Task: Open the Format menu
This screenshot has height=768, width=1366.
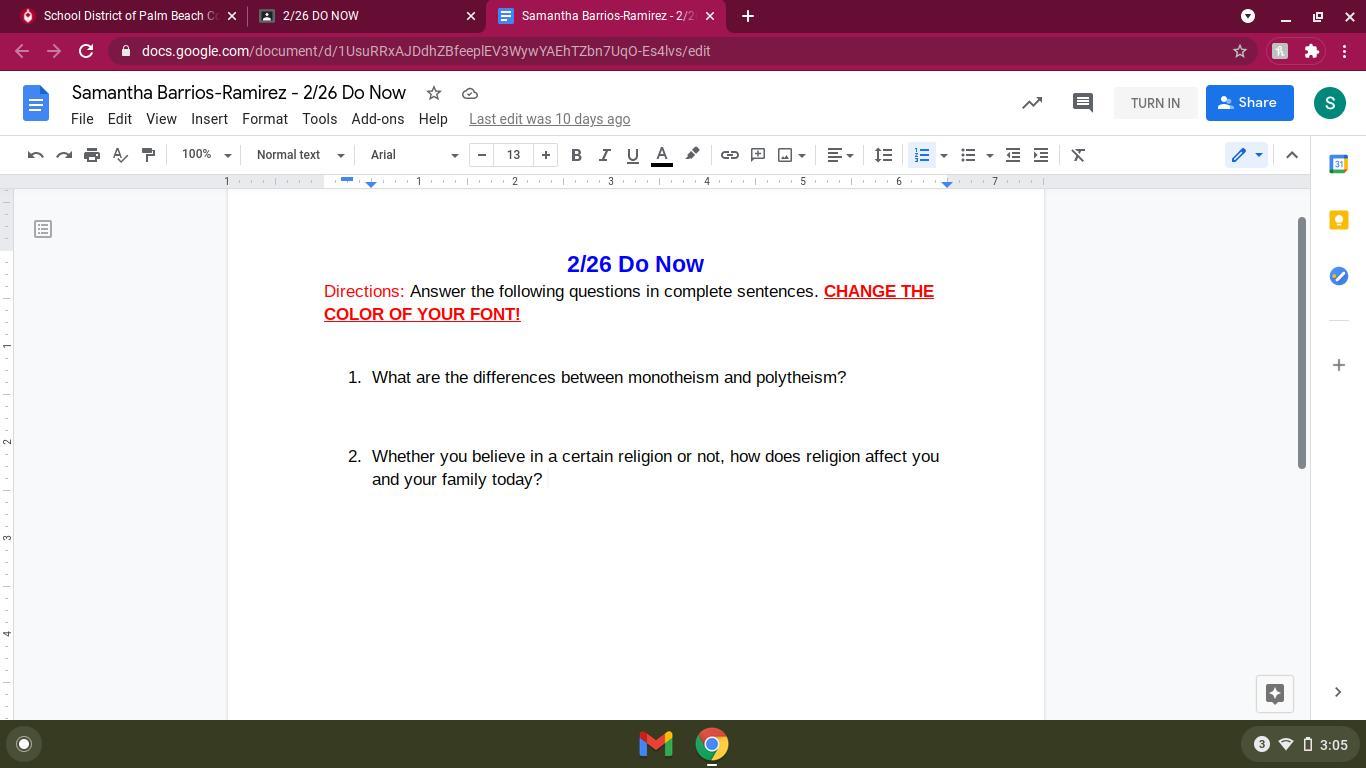Action: tap(264, 119)
